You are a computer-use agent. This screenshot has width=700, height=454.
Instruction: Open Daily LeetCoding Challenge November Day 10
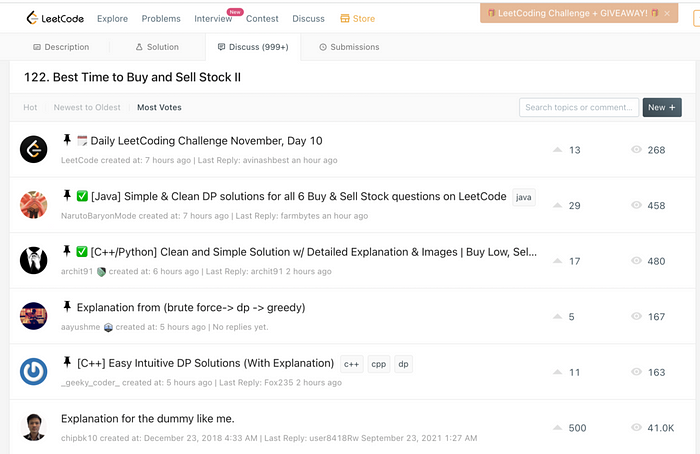point(206,141)
